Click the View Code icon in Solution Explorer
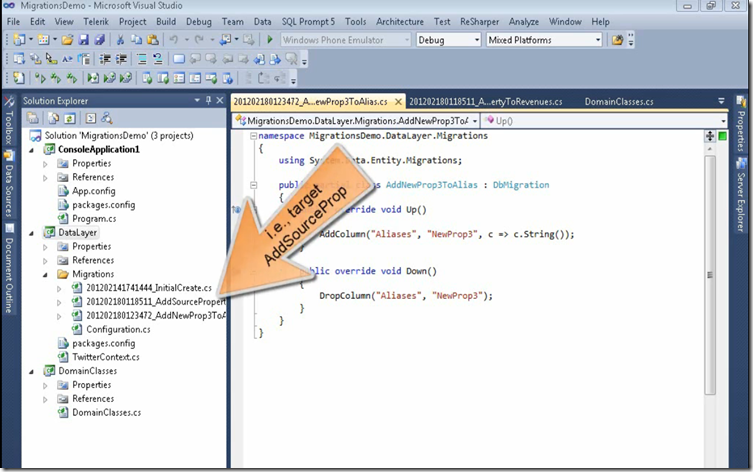The height and width of the screenshot is (472, 753). click(91, 118)
